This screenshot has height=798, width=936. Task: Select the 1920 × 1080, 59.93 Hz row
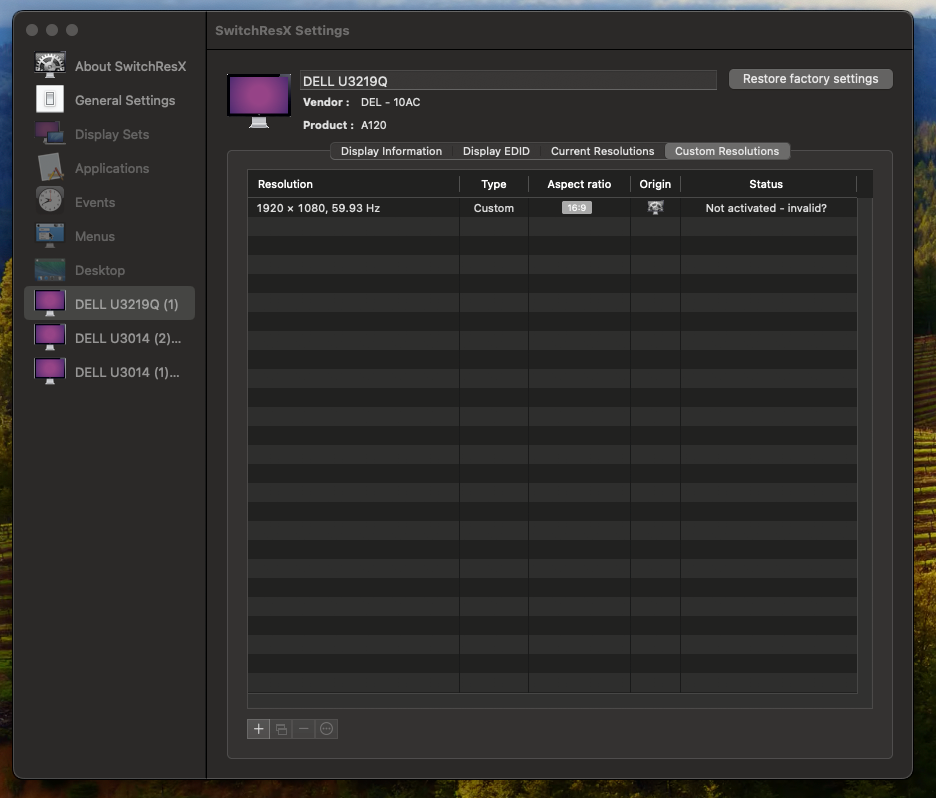coord(552,208)
